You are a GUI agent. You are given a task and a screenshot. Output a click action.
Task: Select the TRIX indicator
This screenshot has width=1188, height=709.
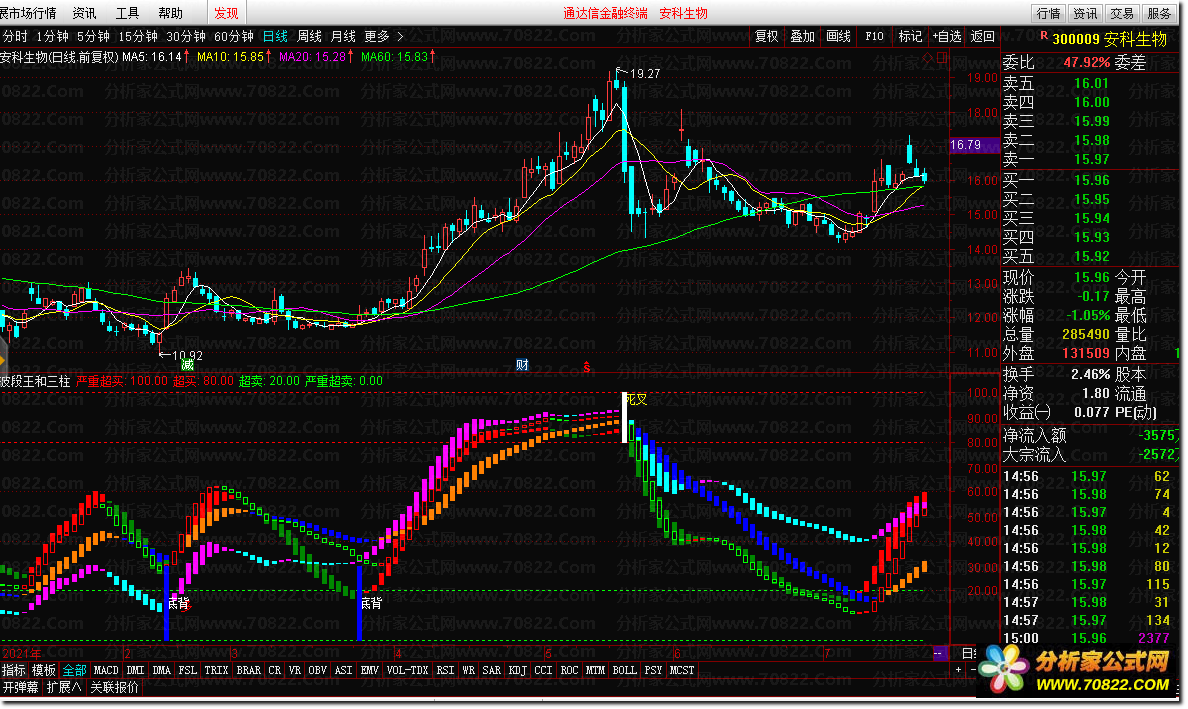217,670
